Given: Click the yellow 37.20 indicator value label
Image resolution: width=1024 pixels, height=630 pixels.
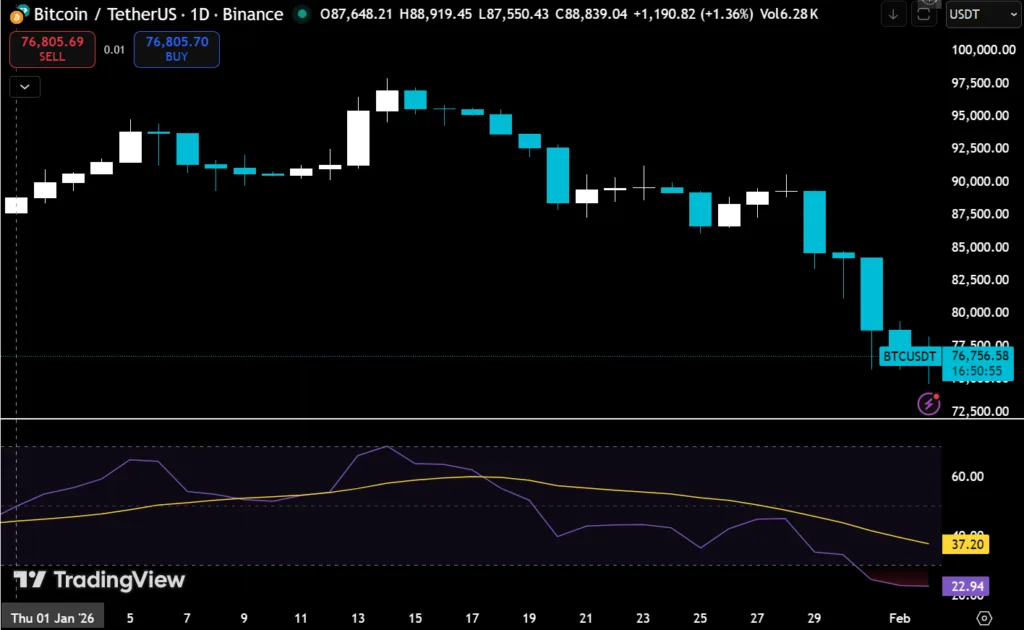Looking at the screenshot, I should coord(966,545).
